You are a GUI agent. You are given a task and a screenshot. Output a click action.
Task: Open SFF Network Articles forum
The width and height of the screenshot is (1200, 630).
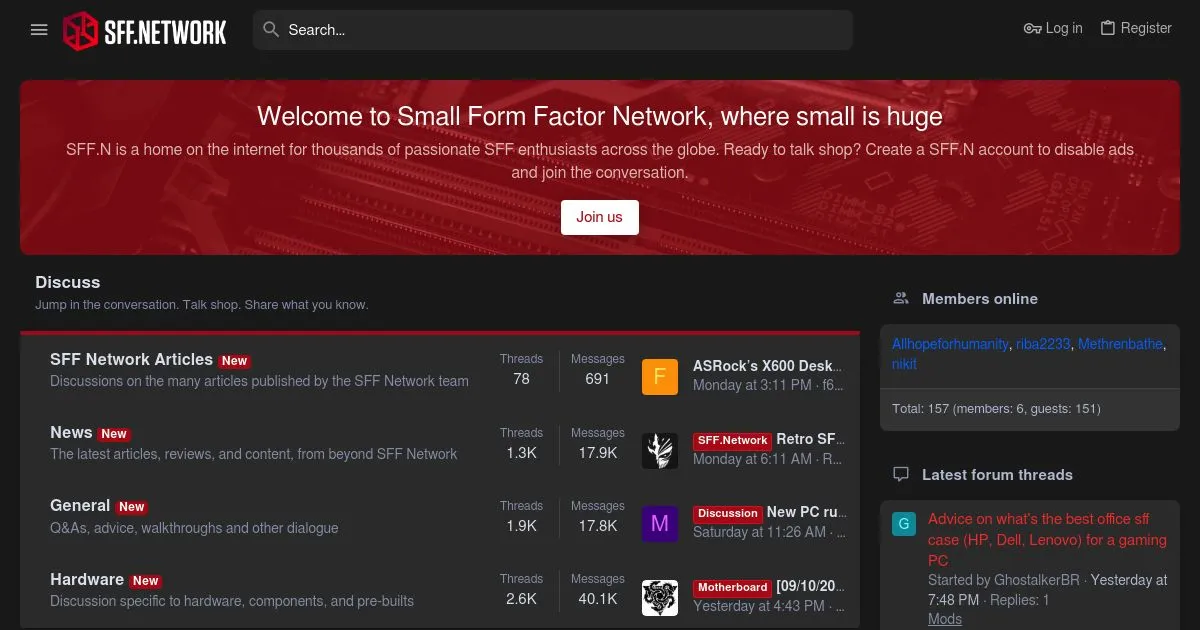click(x=131, y=359)
